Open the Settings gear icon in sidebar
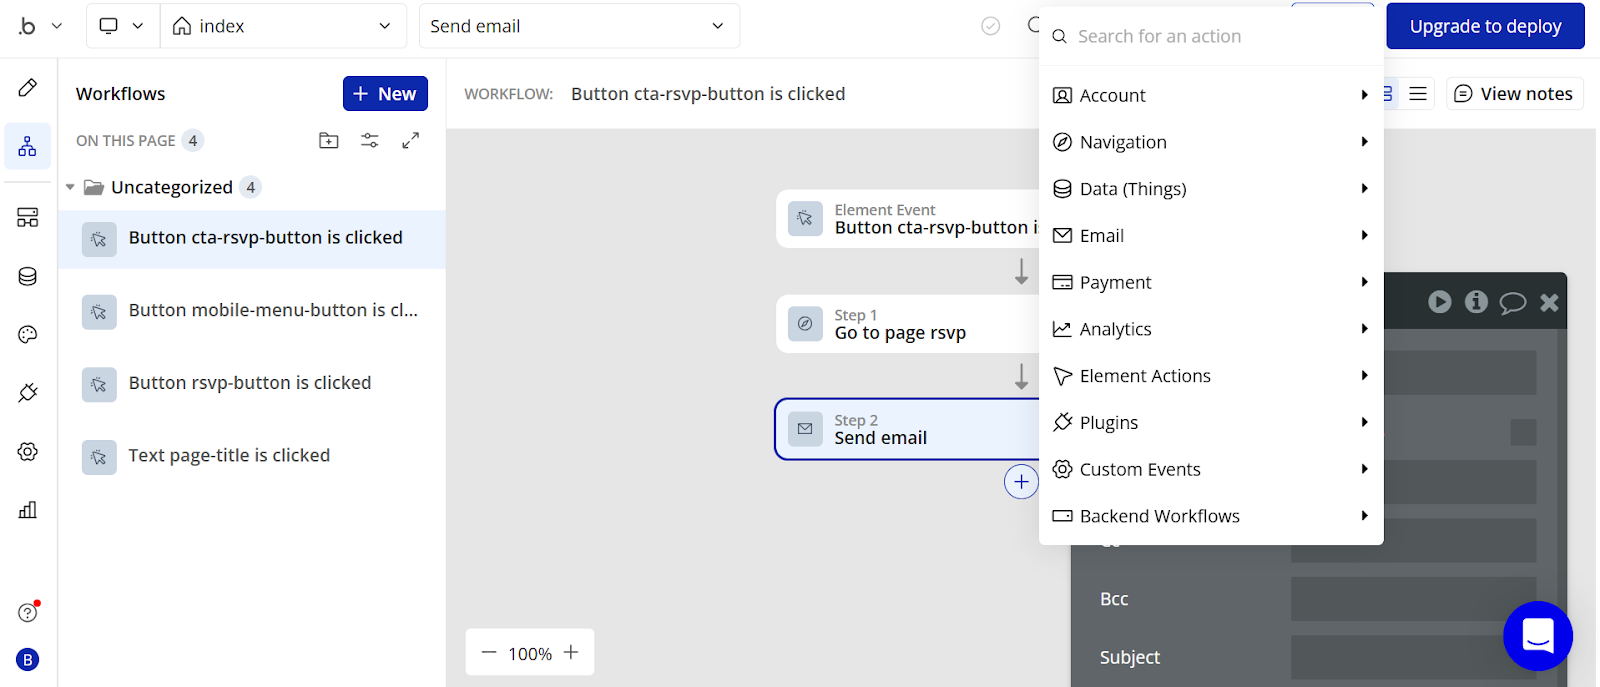The height and width of the screenshot is (687, 1600). tap(28, 452)
